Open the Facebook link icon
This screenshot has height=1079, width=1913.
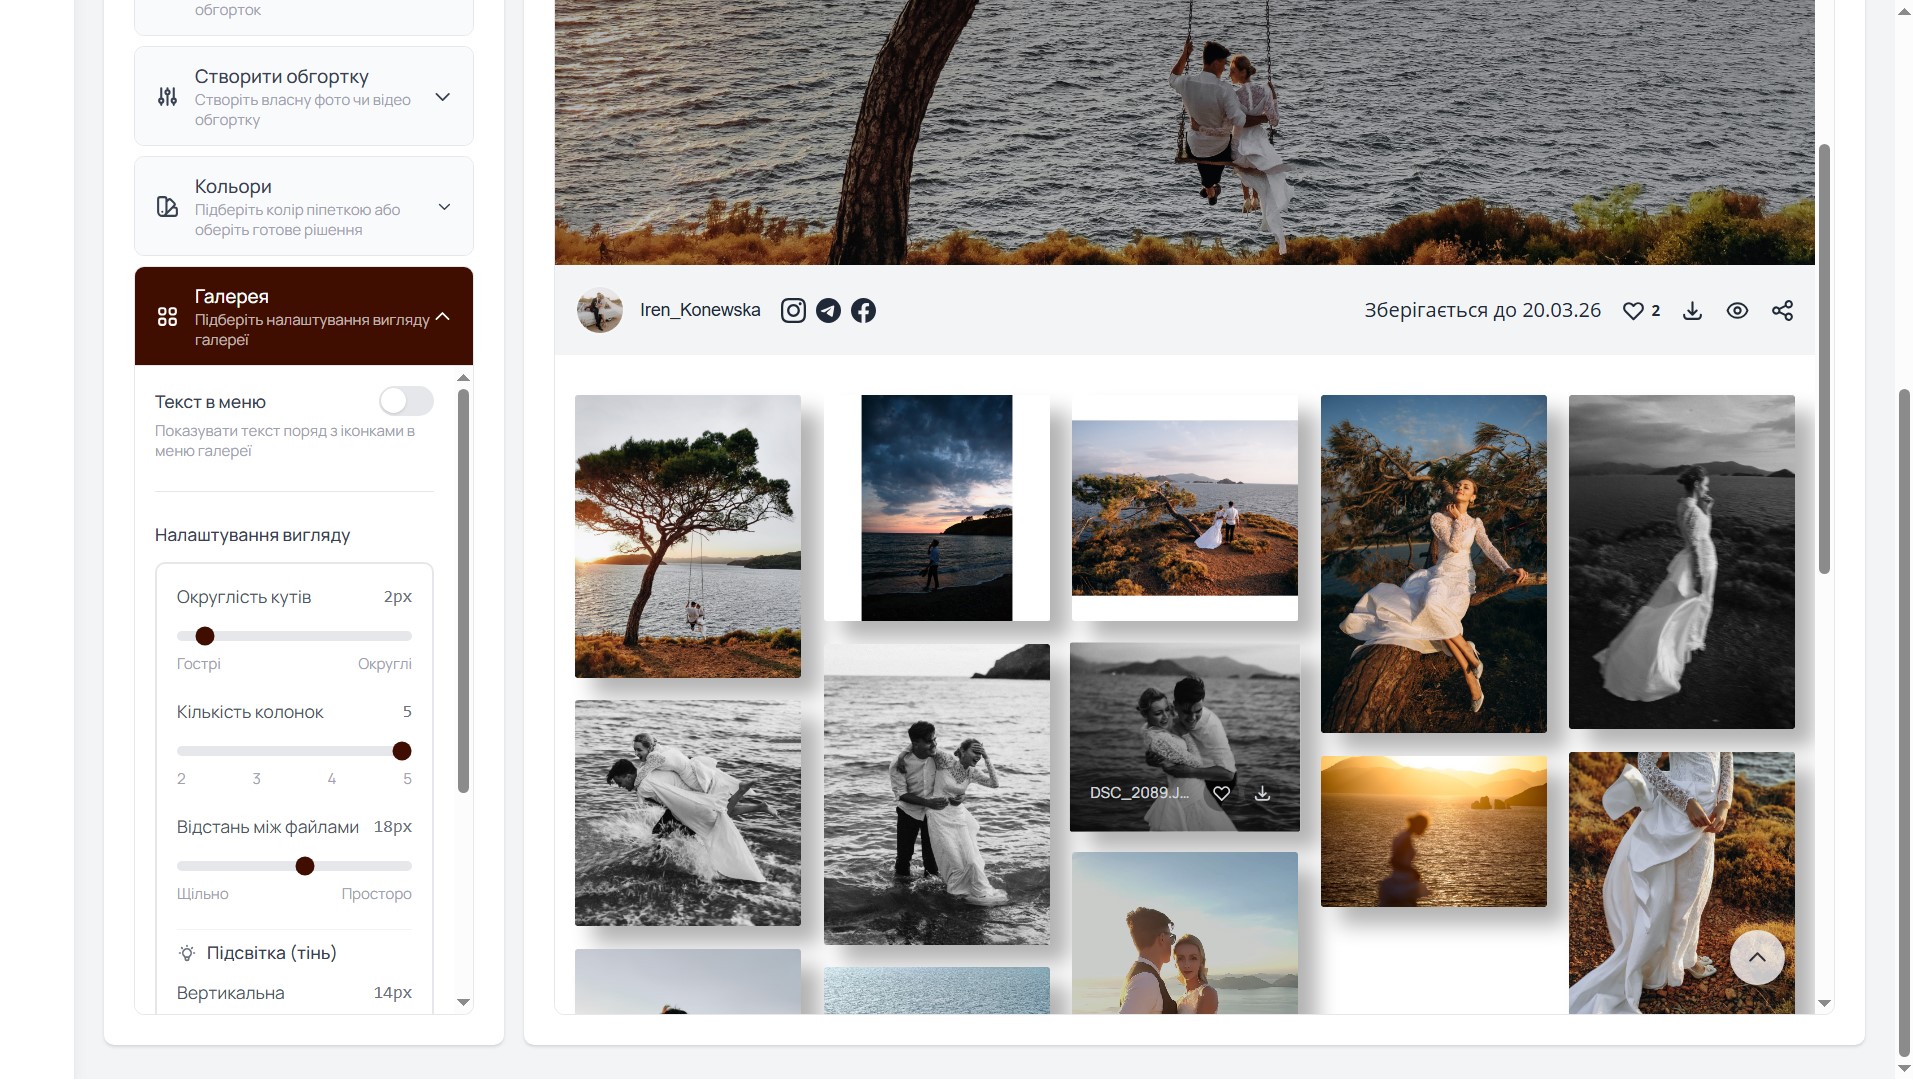[x=863, y=311]
